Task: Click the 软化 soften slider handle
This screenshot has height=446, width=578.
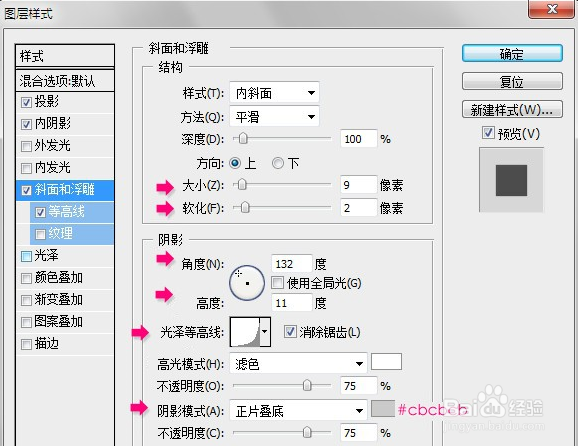Action: [x=245, y=208]
